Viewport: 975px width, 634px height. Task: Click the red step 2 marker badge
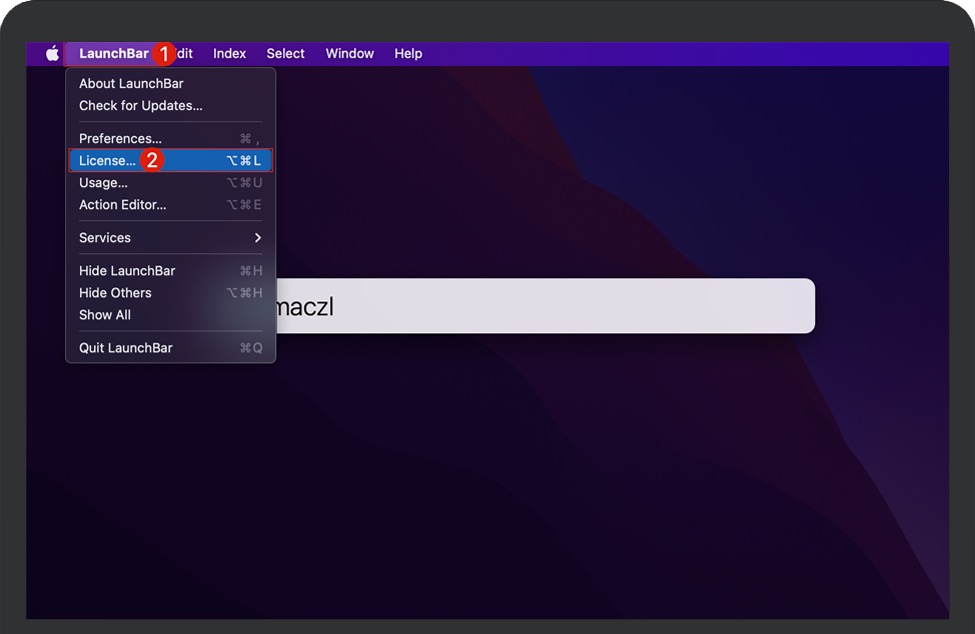click(152, 161)
